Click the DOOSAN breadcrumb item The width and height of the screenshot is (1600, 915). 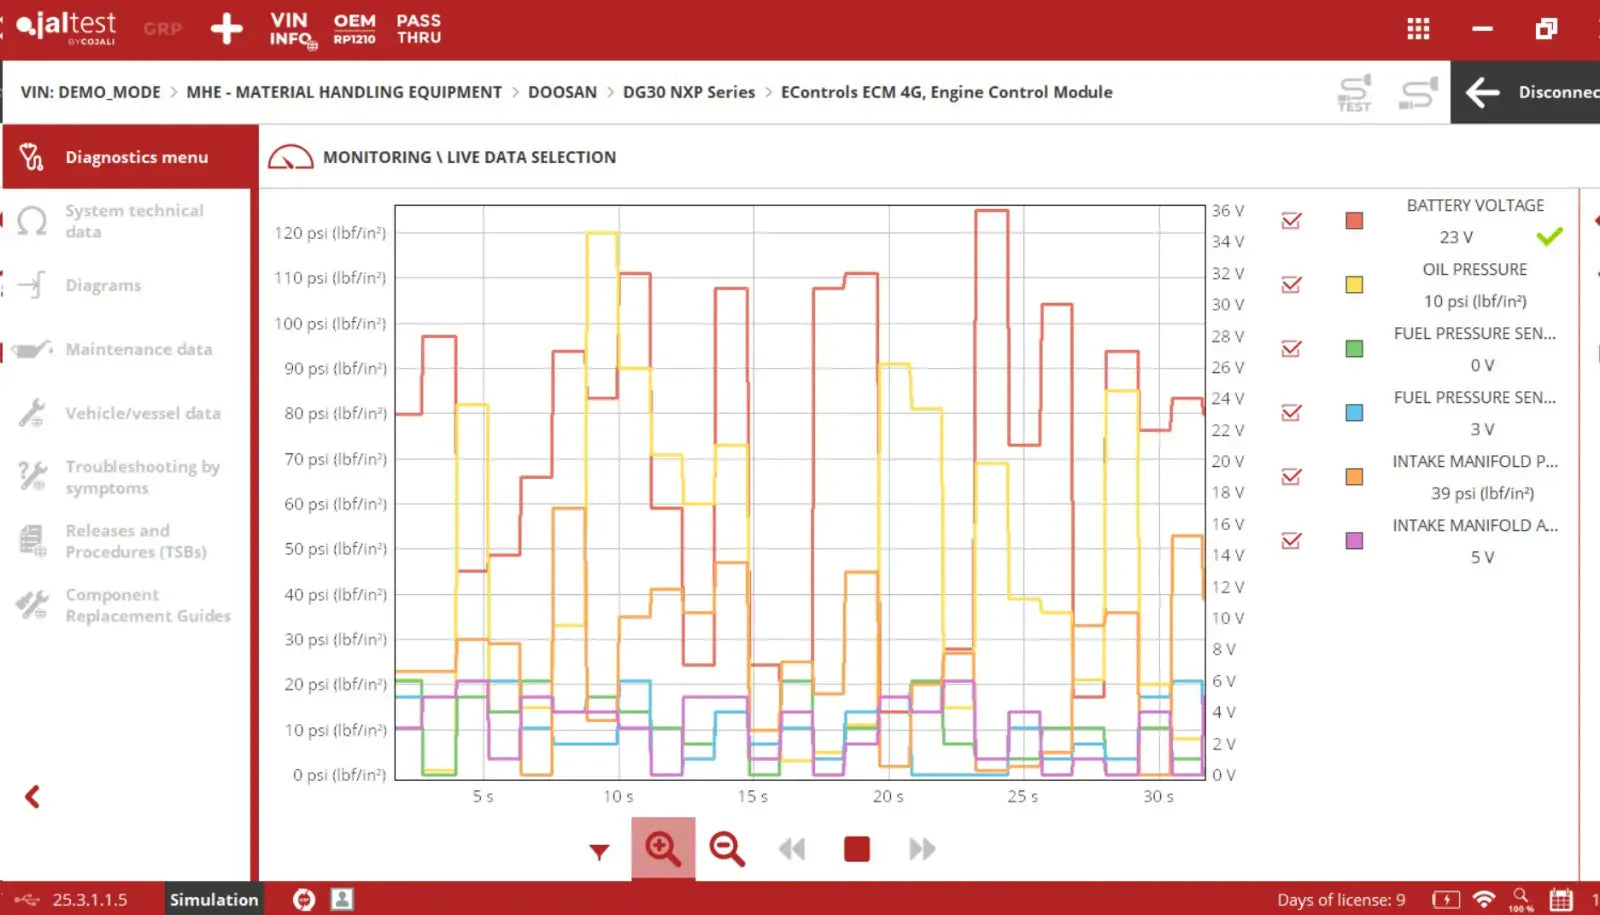click(x=562, y=92)
